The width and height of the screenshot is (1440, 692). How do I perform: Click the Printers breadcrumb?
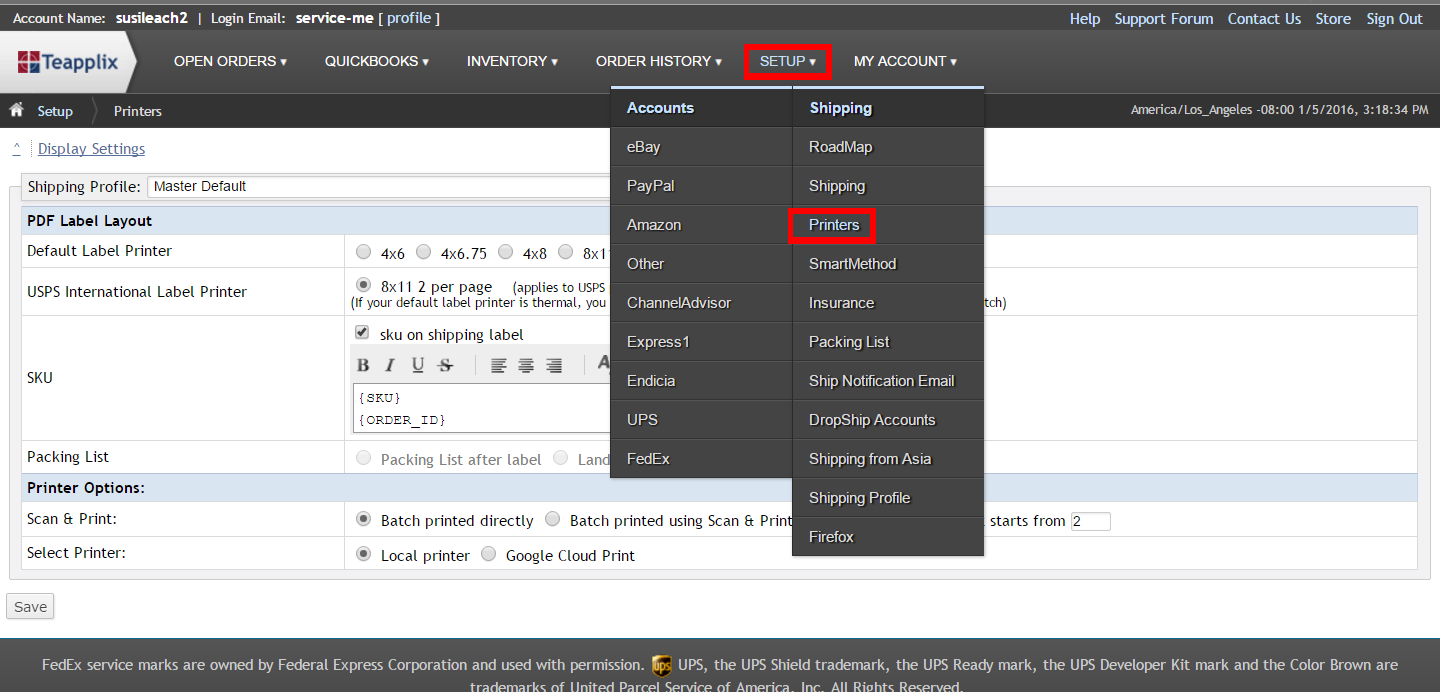coord(138,111)
